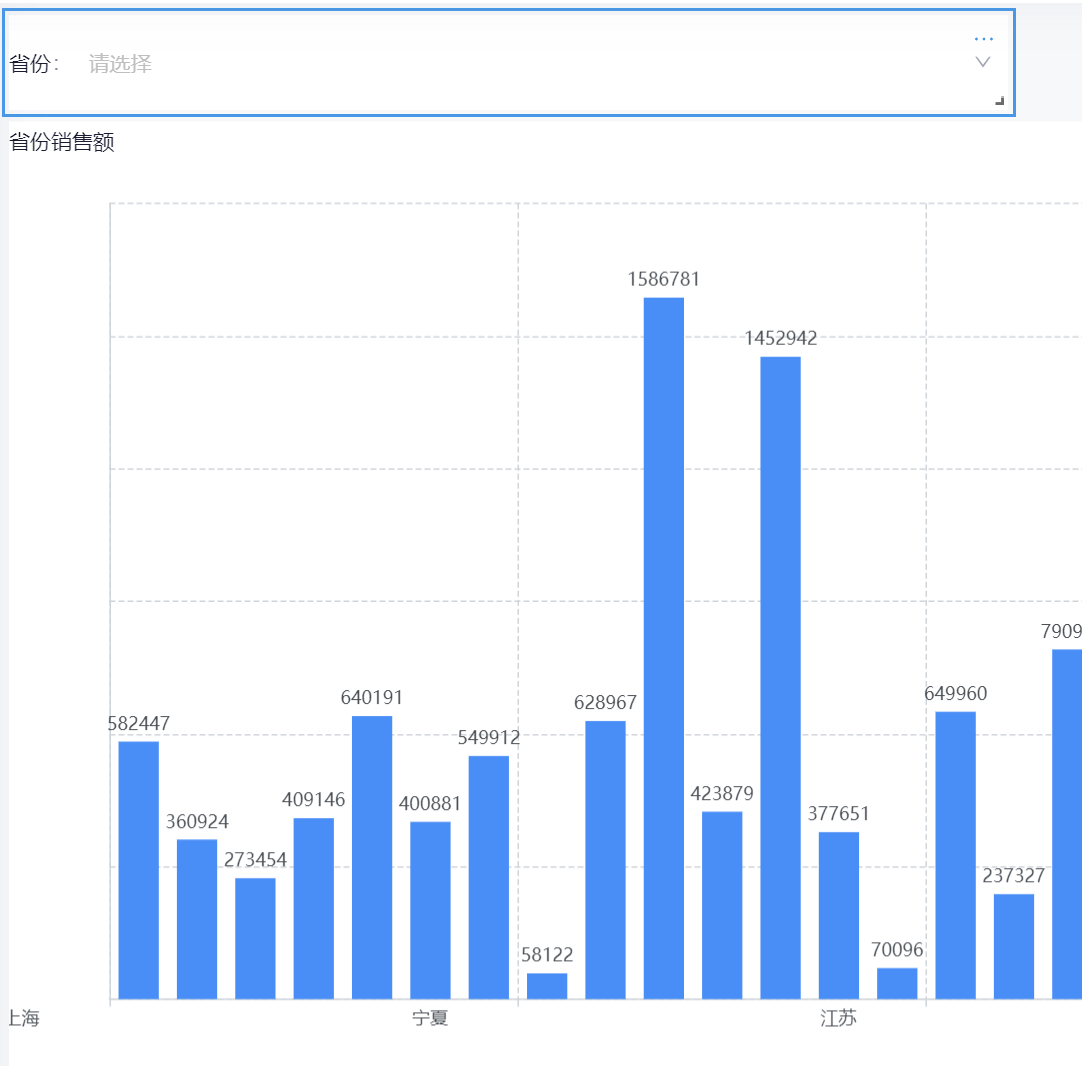
Task: Select the bar labeled 582447
Action: (139, 870)
